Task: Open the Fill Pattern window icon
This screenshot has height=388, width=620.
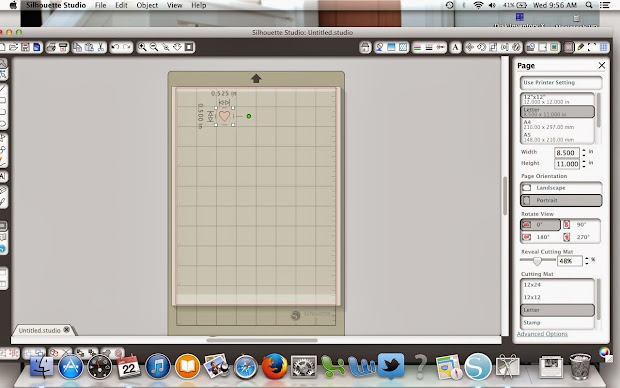Action: coord(403,48)
